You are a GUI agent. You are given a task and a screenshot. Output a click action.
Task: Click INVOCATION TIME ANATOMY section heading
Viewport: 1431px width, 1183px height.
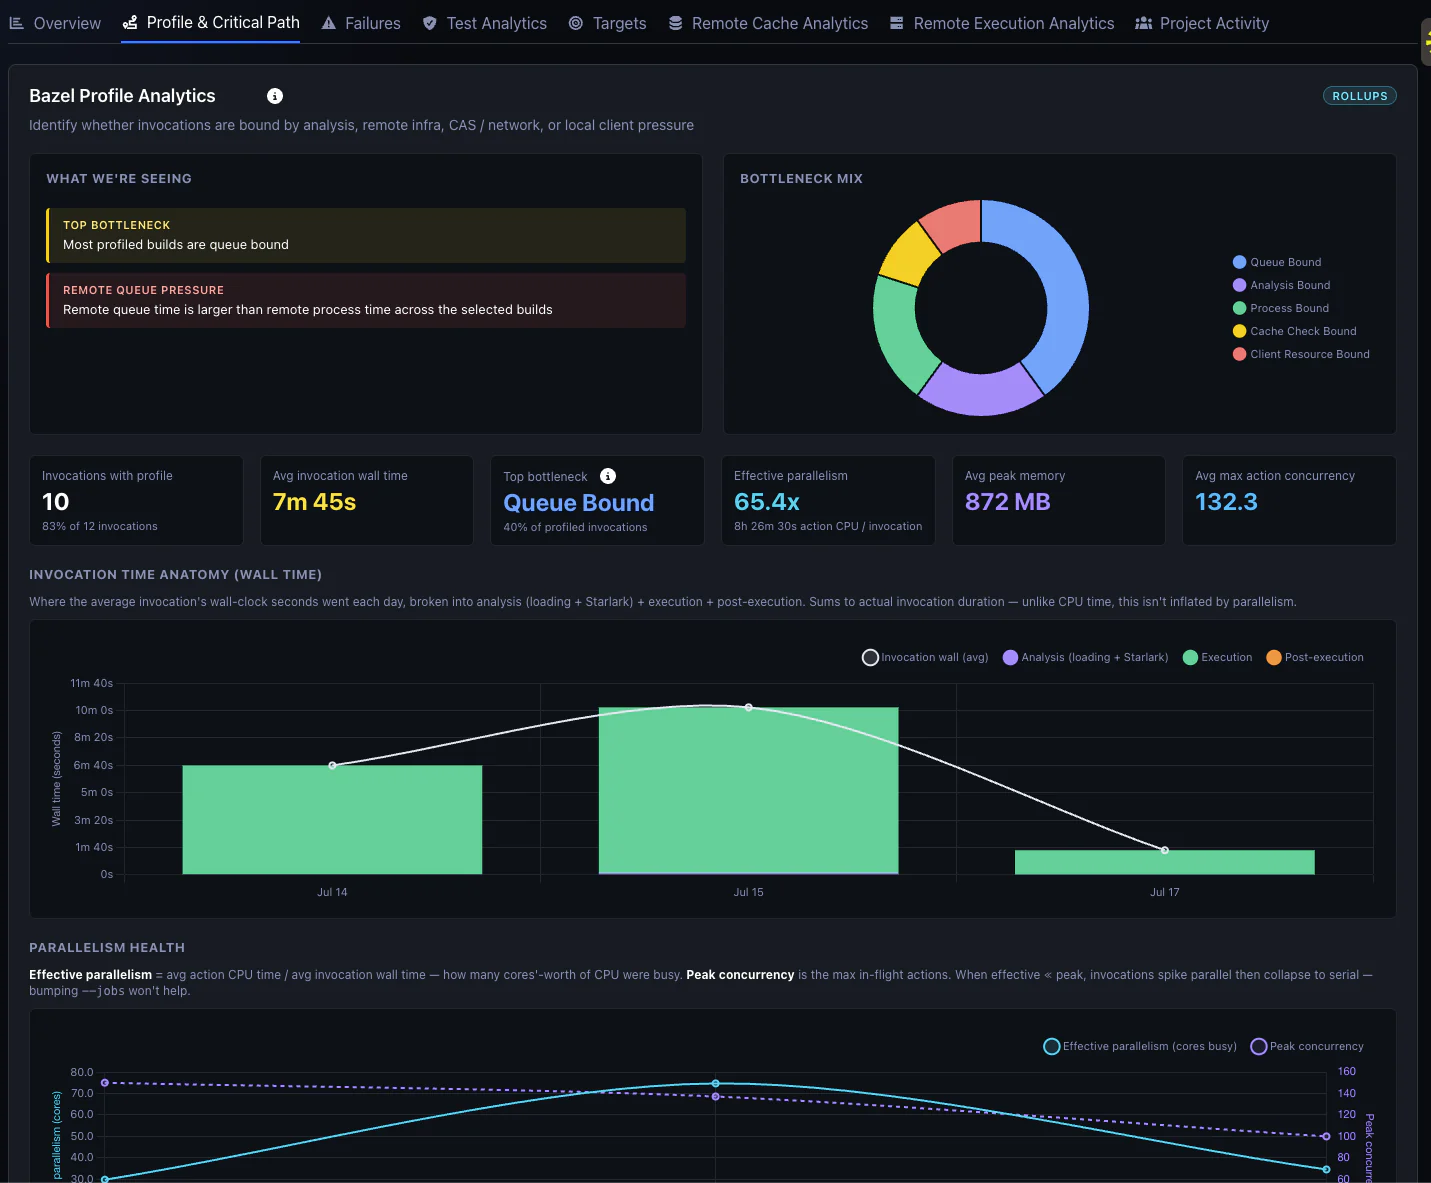point(175,575)
